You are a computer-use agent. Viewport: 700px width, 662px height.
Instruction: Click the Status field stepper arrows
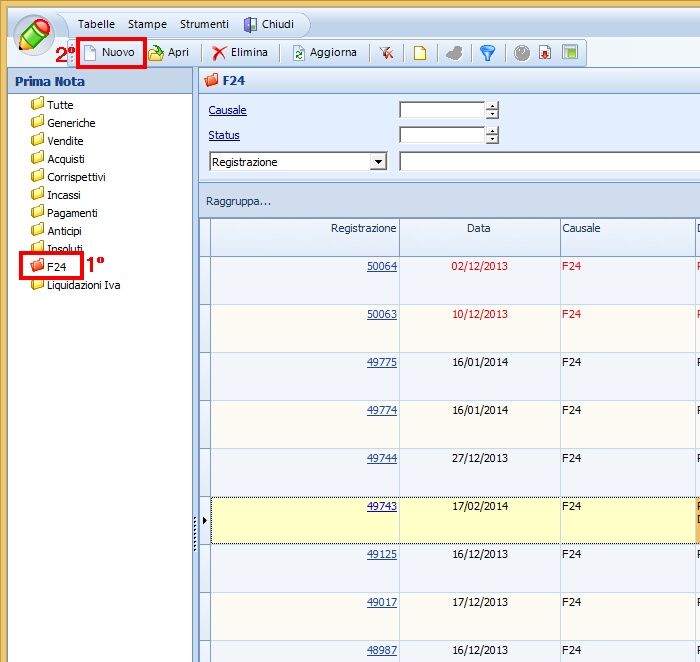pos(492,135)
